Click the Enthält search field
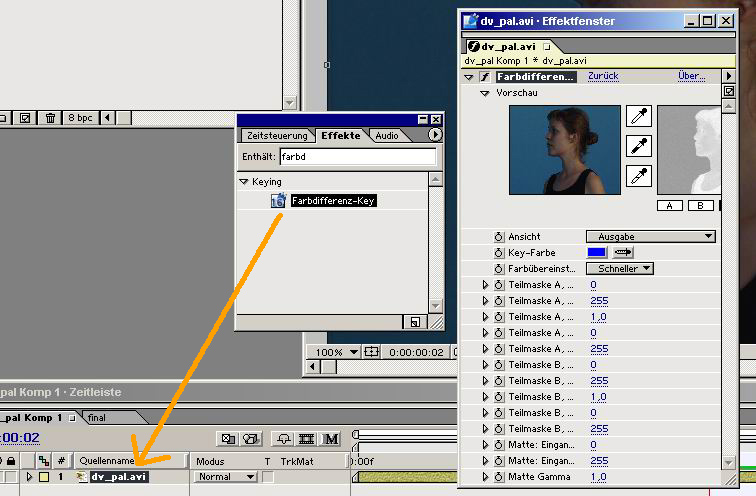The height and width of the screenshot is (496, 756). [x=357, y=157]
